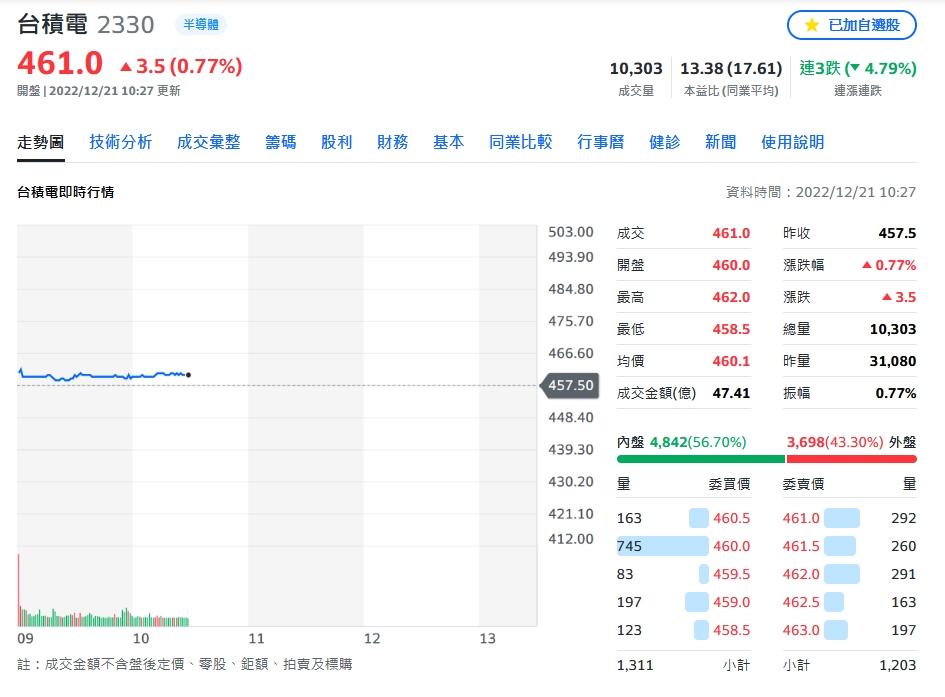945x697 pixels.
Task: Click the 連3跌 streak indicator
Action: tap(858, 69)
